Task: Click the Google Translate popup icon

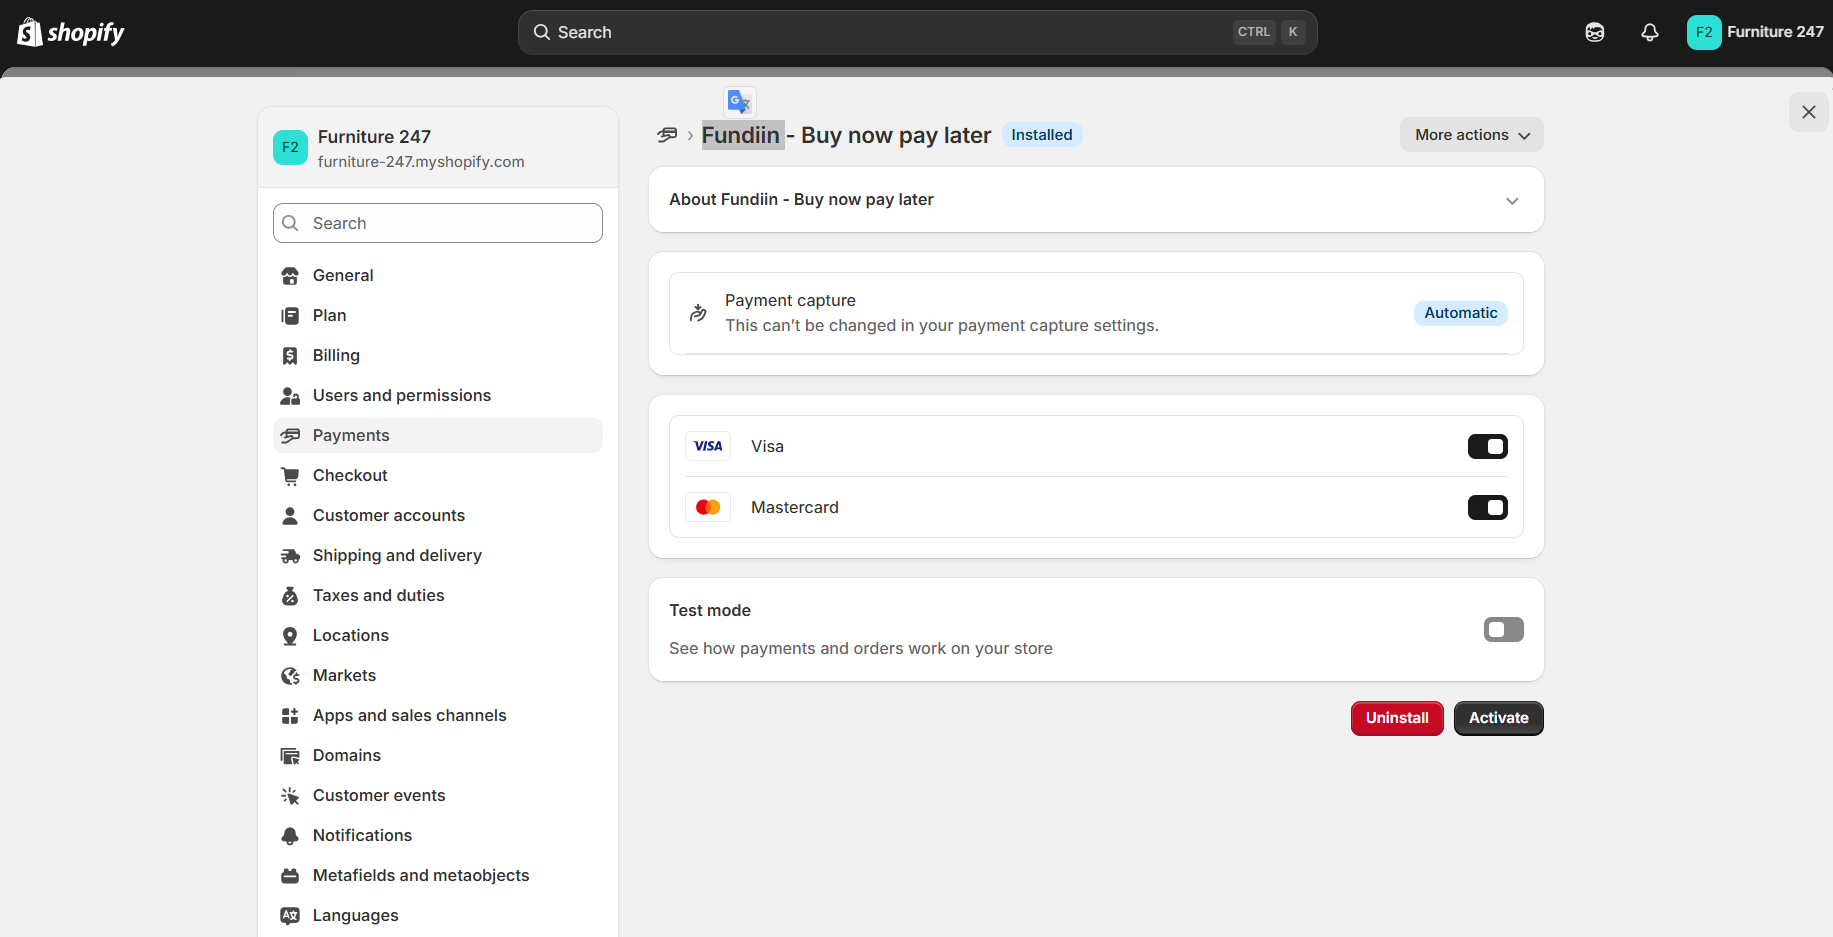Action: pyautogui.click(x=739, y=101)
